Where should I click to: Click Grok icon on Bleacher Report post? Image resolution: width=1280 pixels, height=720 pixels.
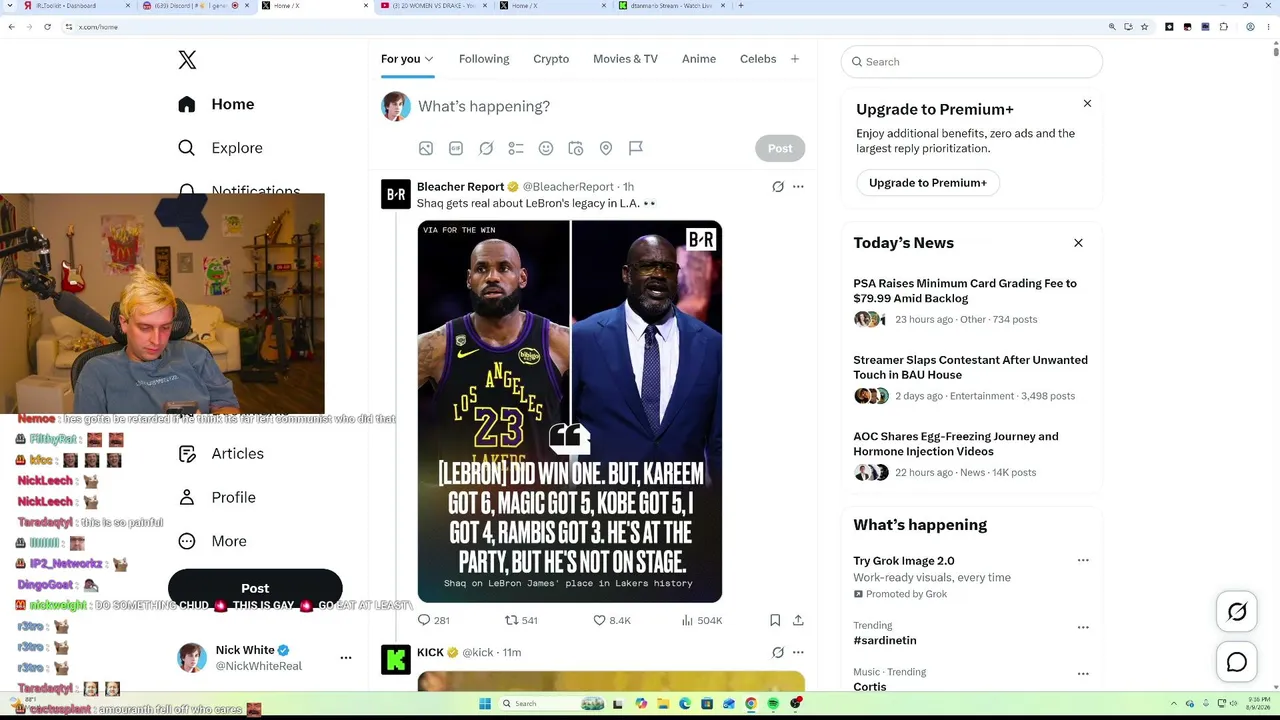pos(778,186)
